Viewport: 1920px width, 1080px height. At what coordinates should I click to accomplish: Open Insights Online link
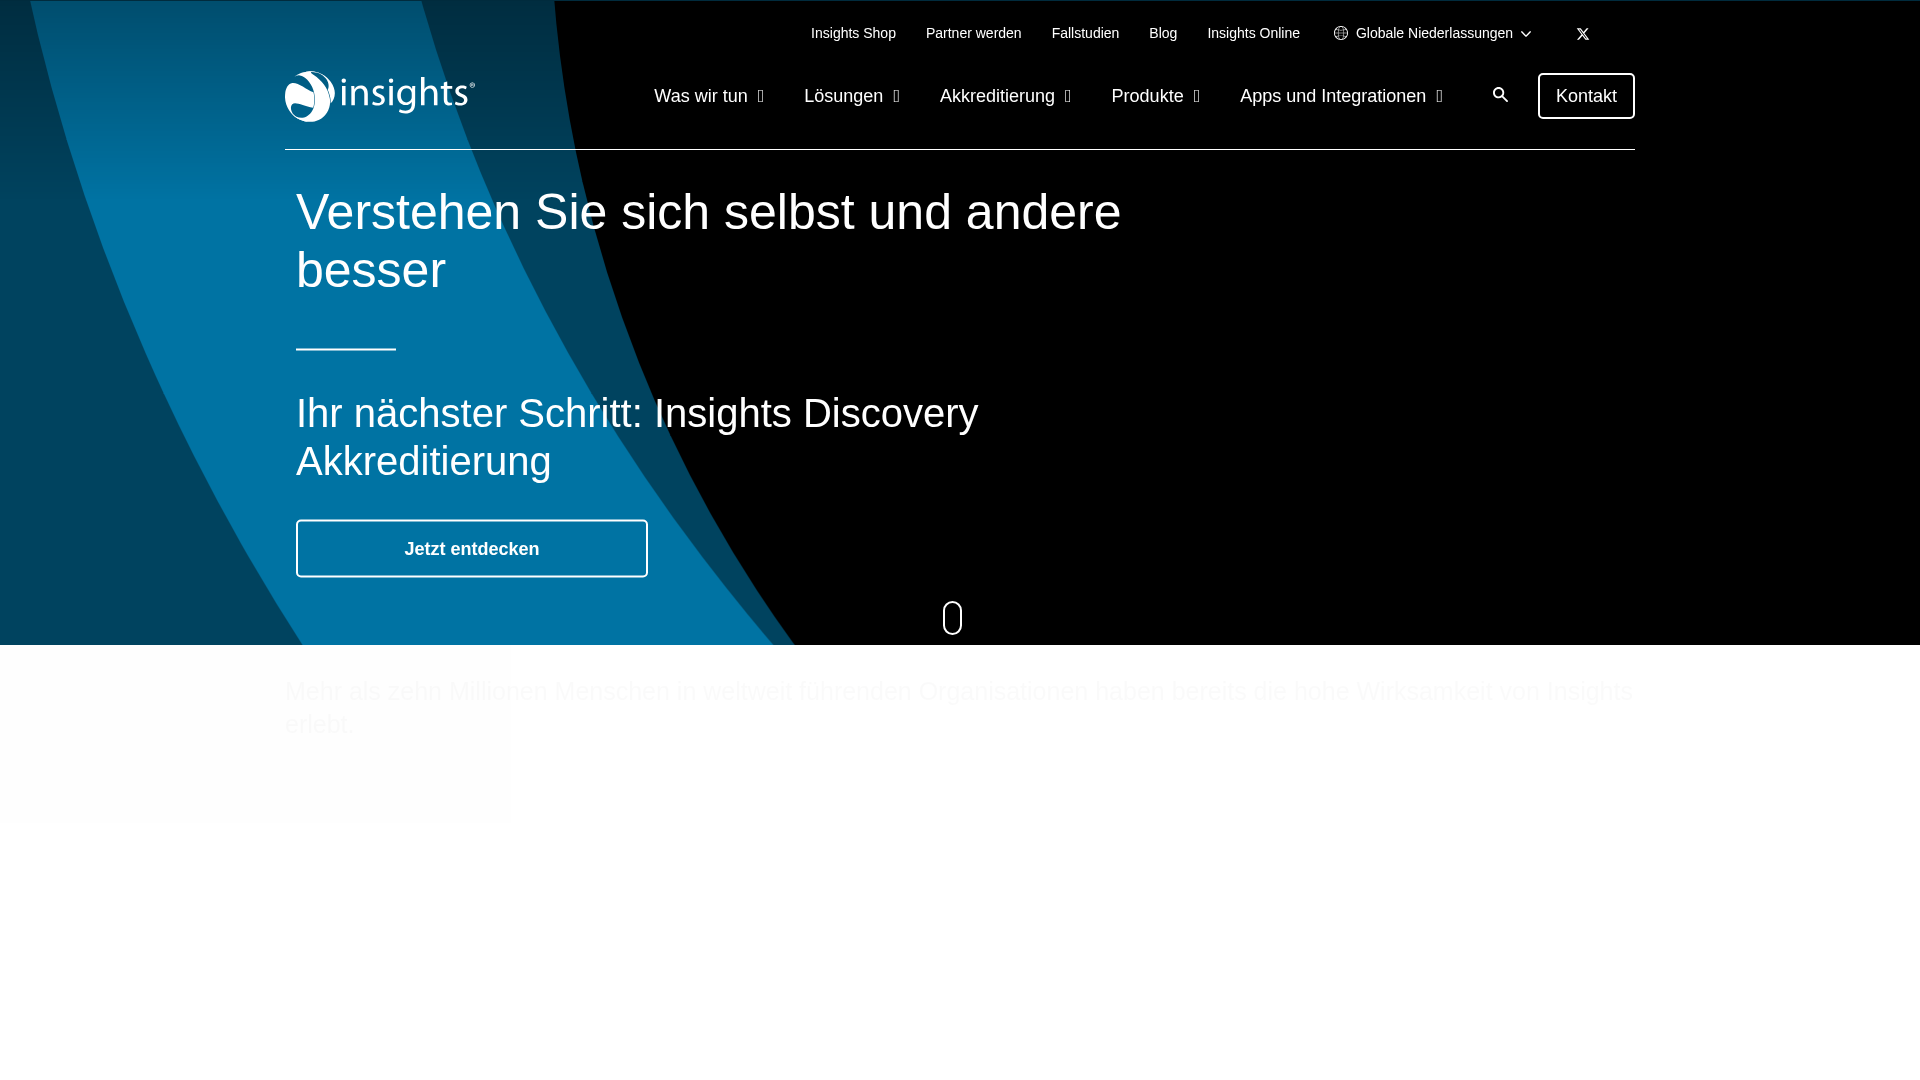tap(1253, 33)
